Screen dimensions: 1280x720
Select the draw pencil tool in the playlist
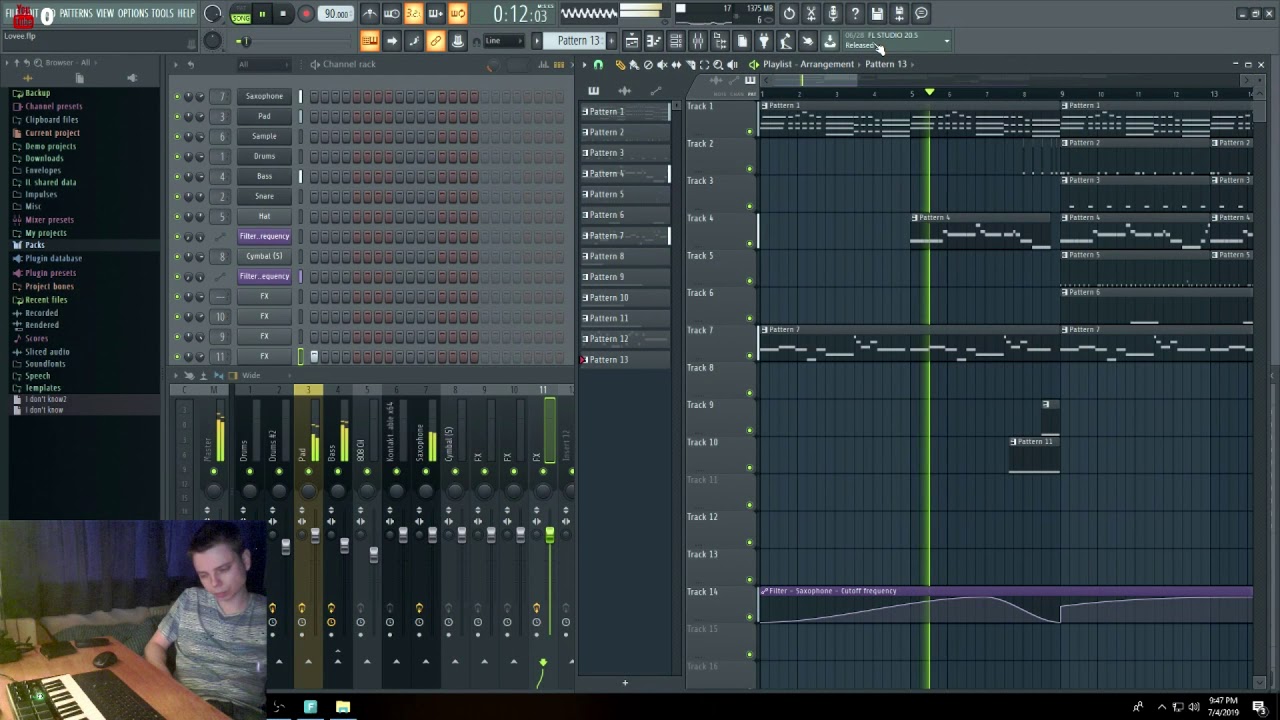pos(620,64)
